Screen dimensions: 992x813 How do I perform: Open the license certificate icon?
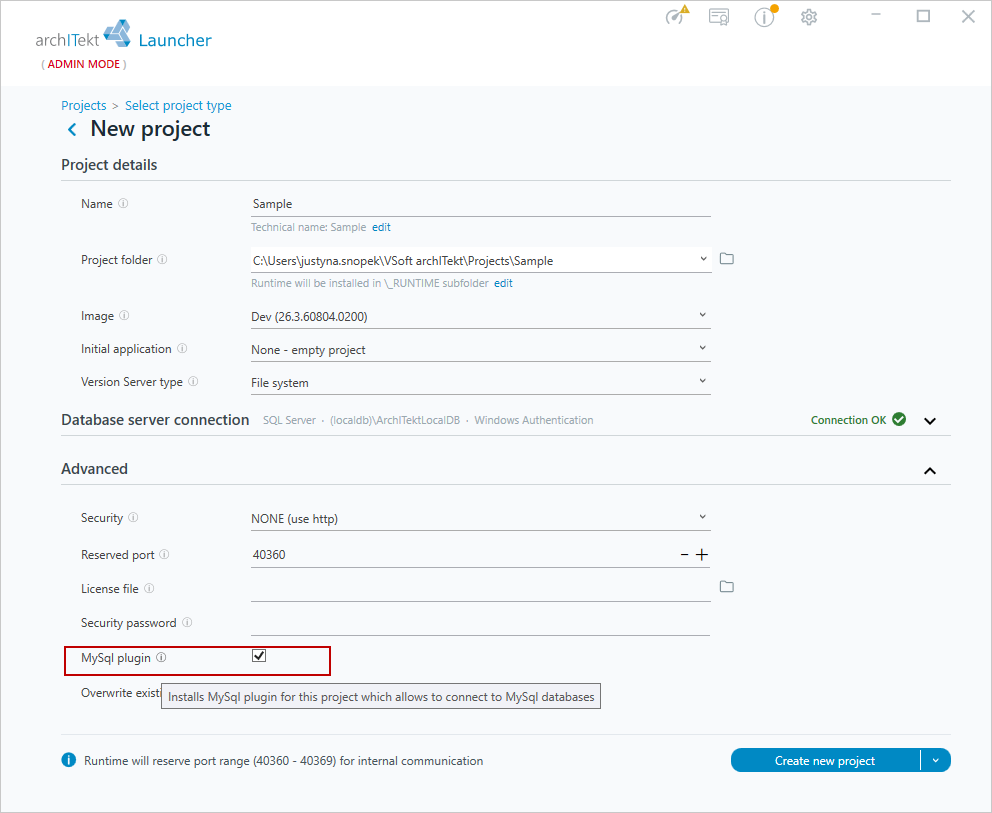coord(719,16)
